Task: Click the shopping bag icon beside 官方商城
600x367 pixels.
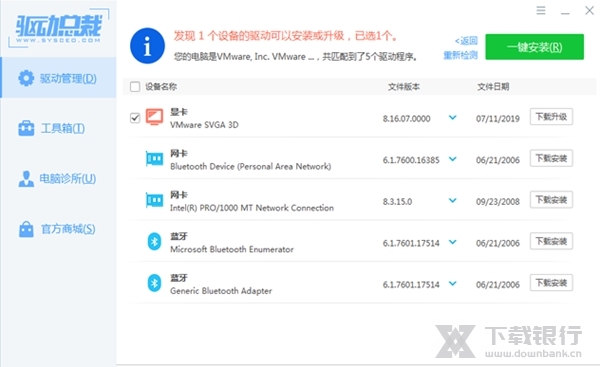Action: [x=26, y=229]
